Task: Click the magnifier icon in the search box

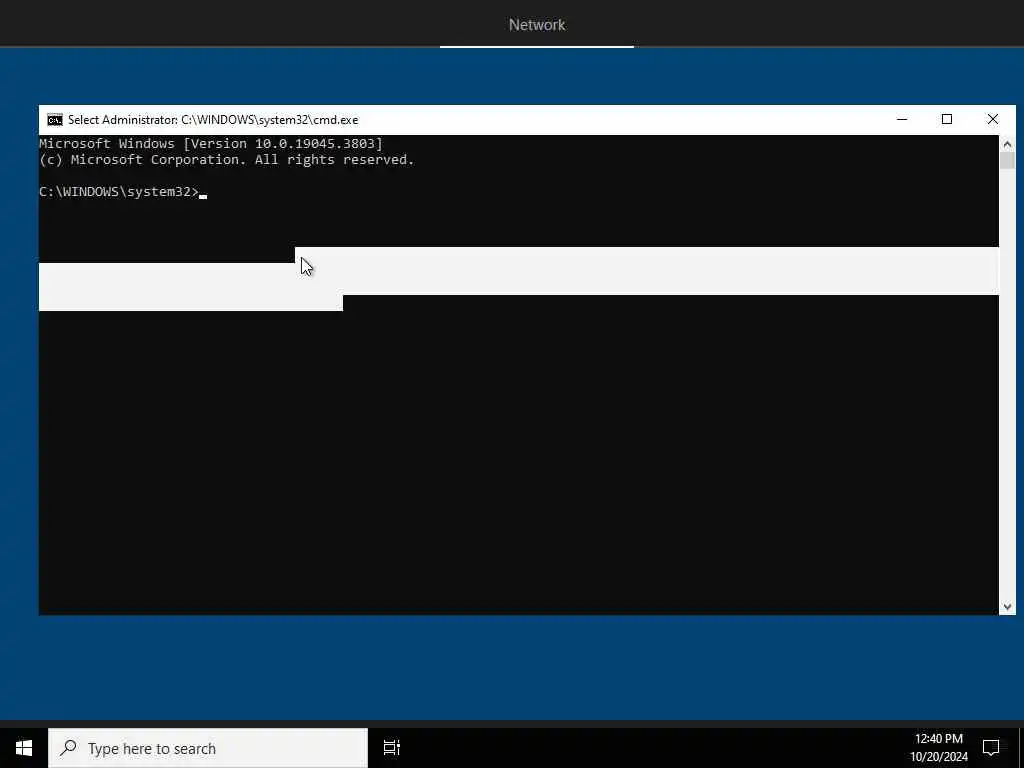Action: pos(68,748)
